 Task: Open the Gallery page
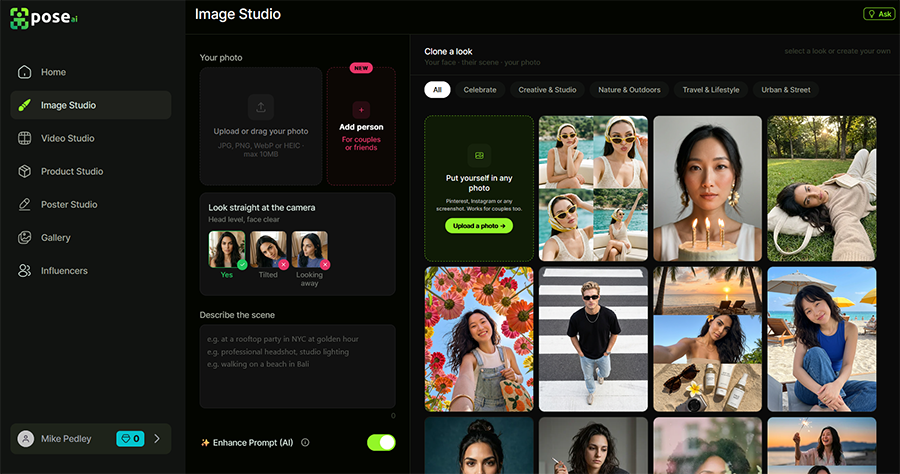91,238
